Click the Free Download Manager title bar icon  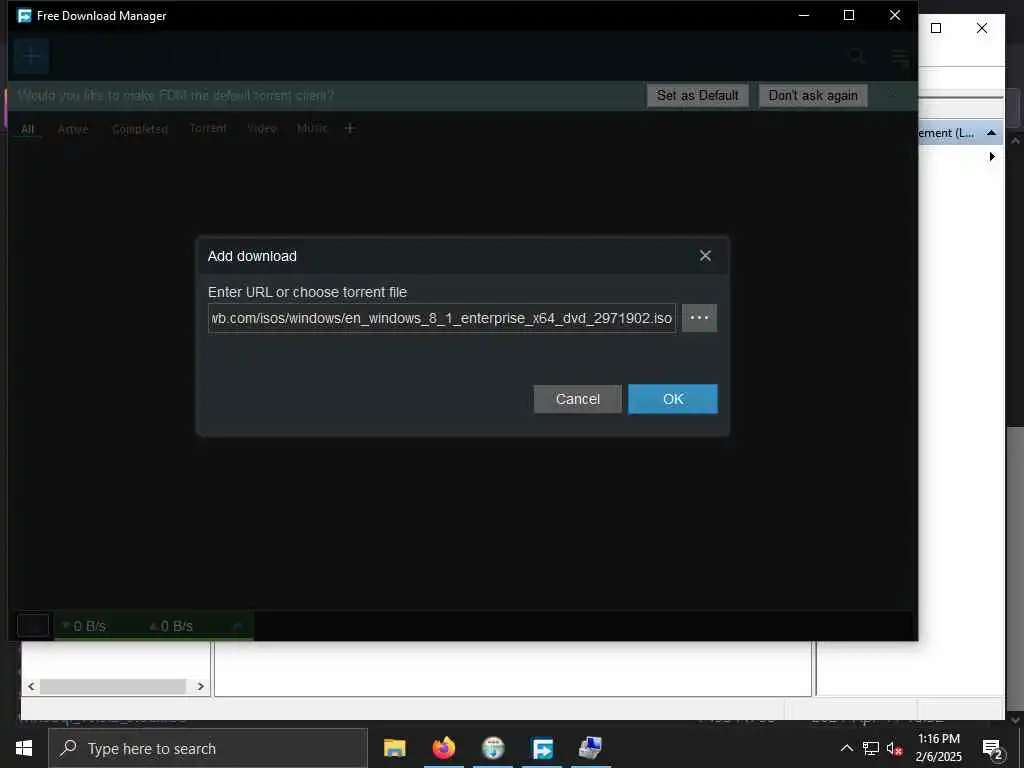(x=24, y=16)
